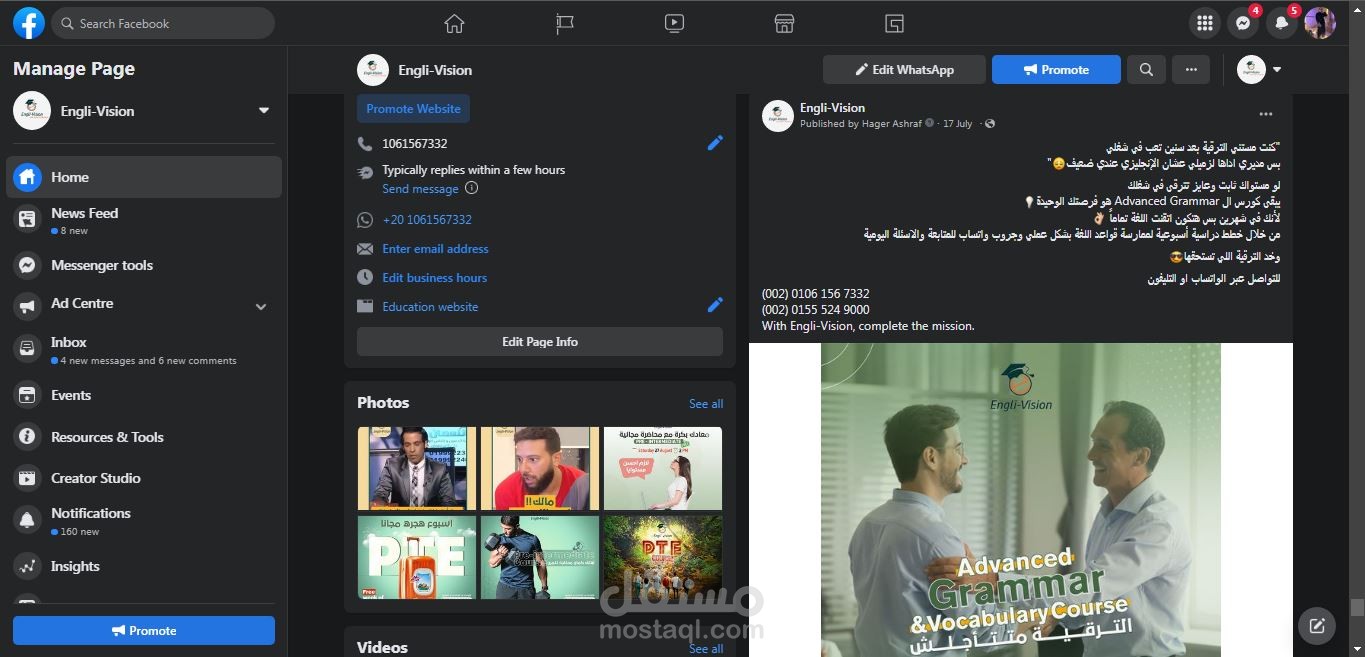Image resolution: width=1365 pixels, height=657 pixels.
Task: Open the woman pointing up photo thumbnail
Action: pos(663,468)
